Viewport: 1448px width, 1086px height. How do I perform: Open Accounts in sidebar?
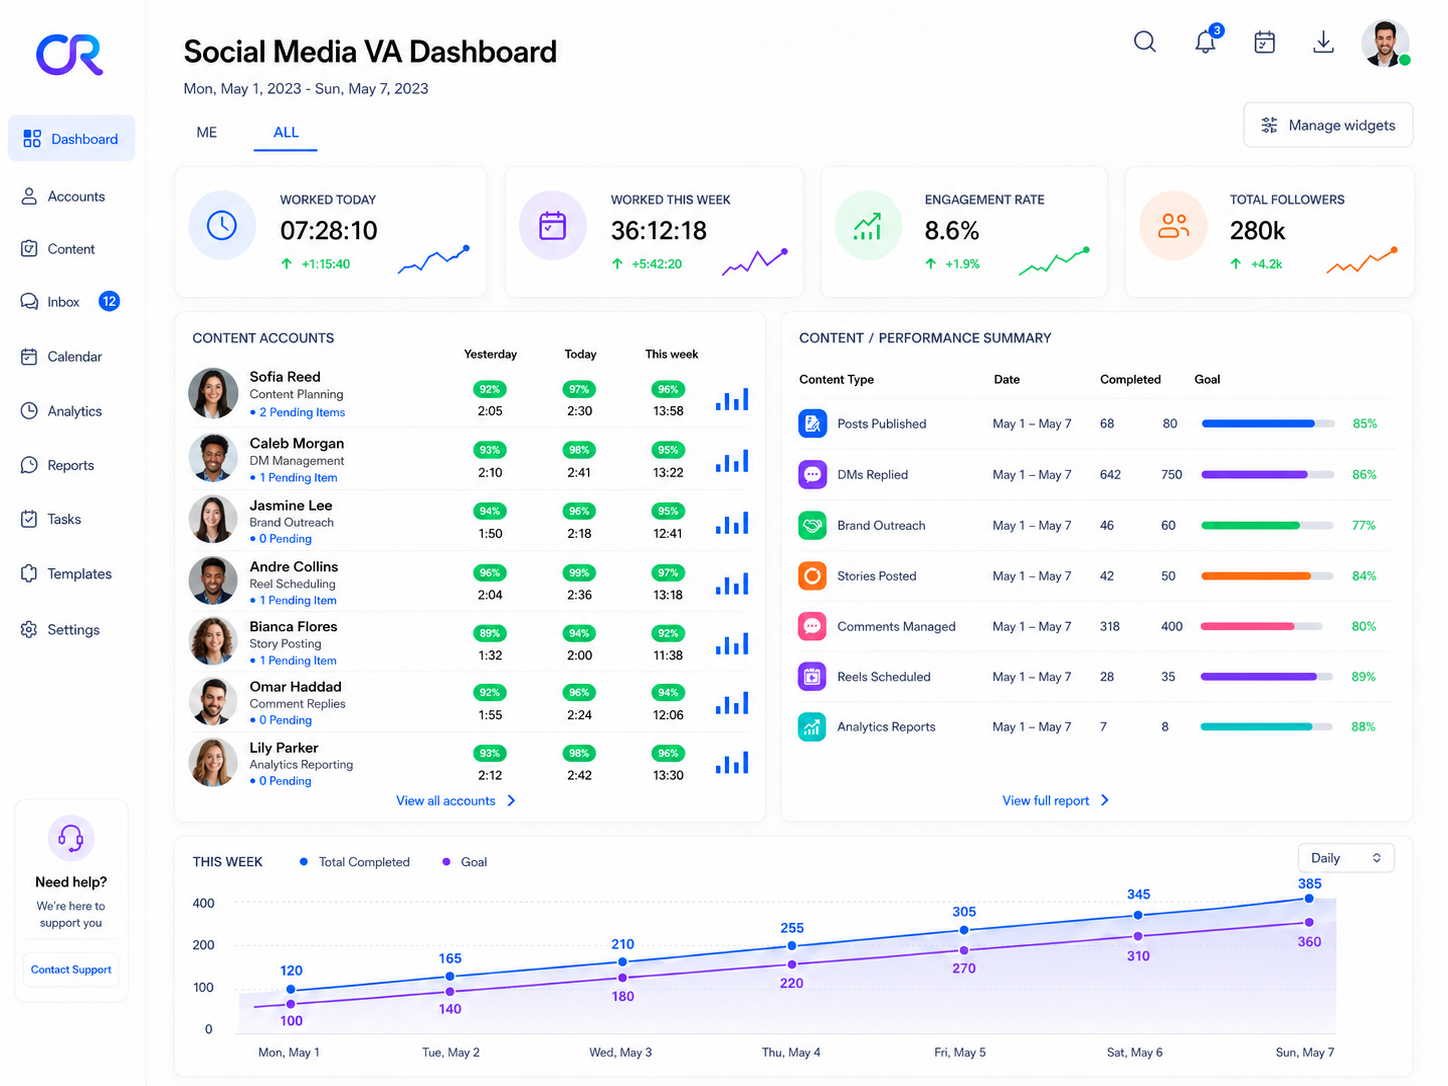pos(63,196)
